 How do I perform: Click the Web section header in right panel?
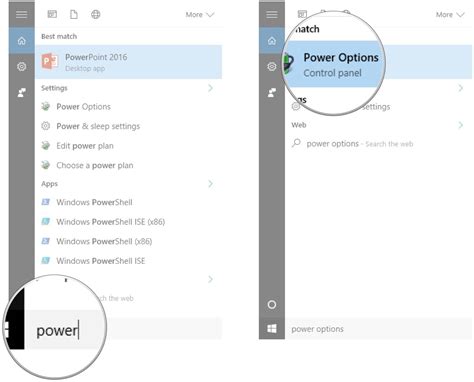[299, 125]
